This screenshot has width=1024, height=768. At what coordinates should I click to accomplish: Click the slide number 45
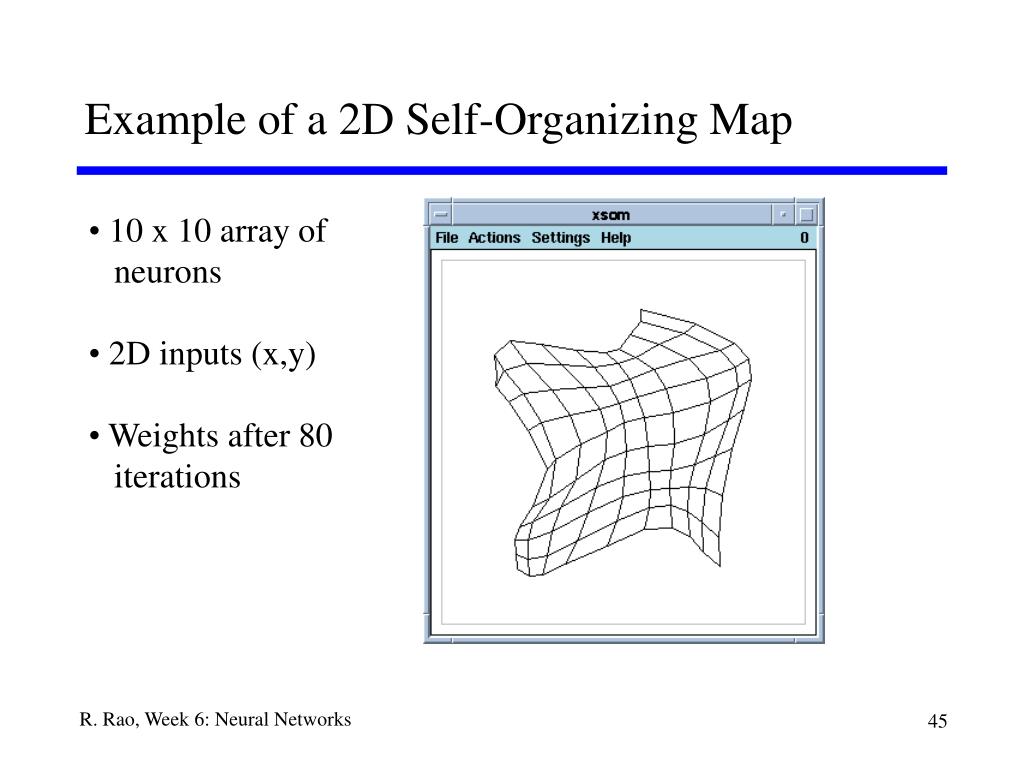(x=937, y=721)
